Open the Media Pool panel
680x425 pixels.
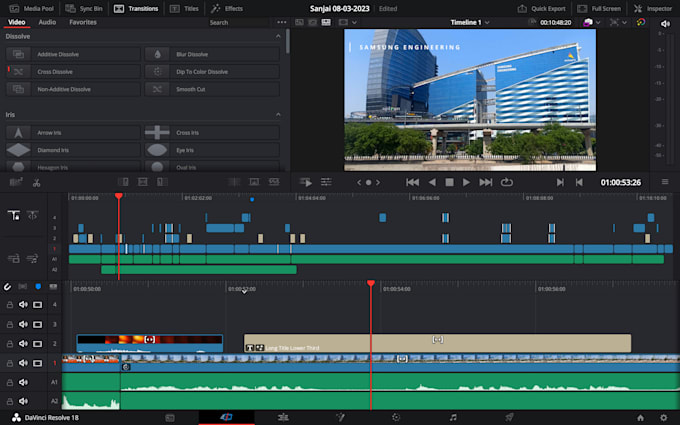tap(31, 8)
